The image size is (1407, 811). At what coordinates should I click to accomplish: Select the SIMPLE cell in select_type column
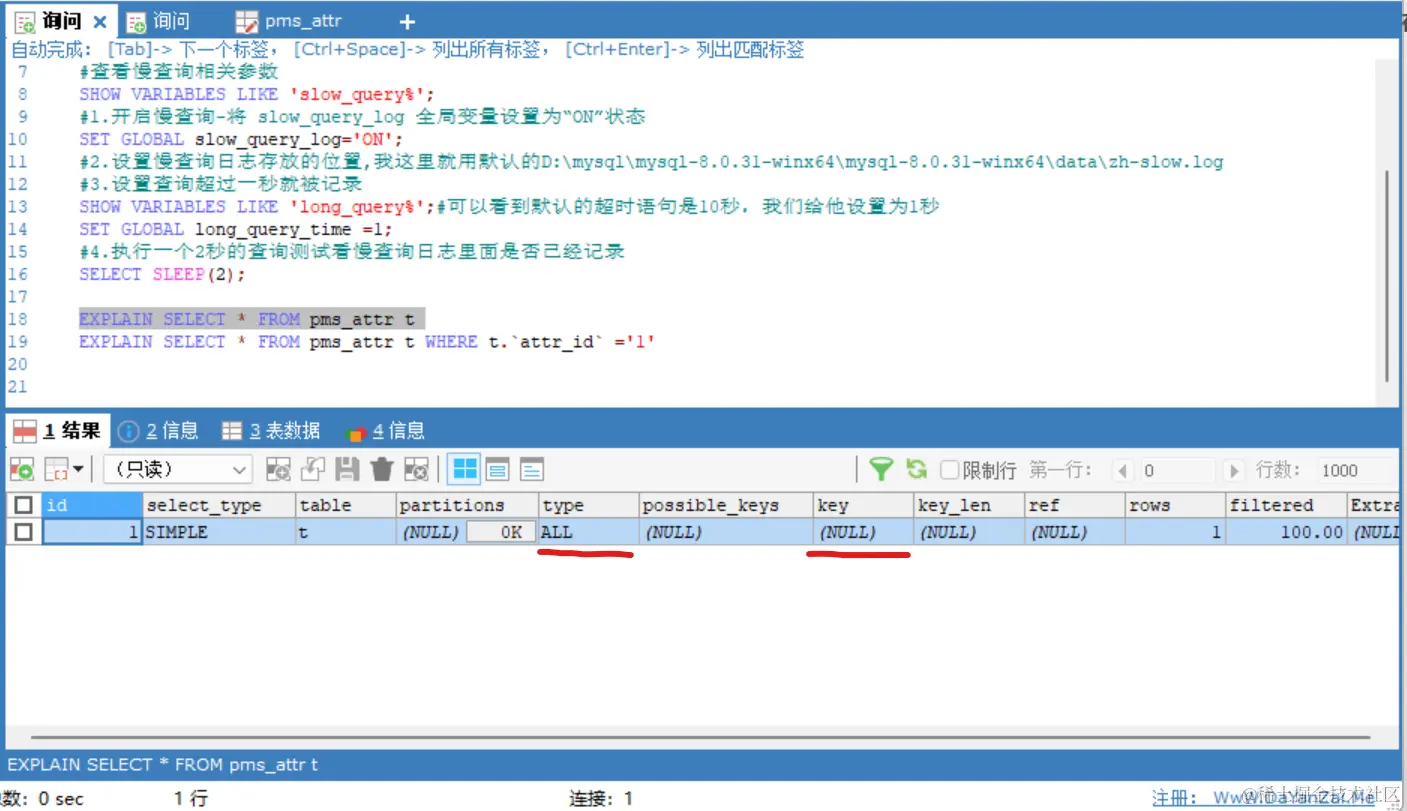coord(218,532)
